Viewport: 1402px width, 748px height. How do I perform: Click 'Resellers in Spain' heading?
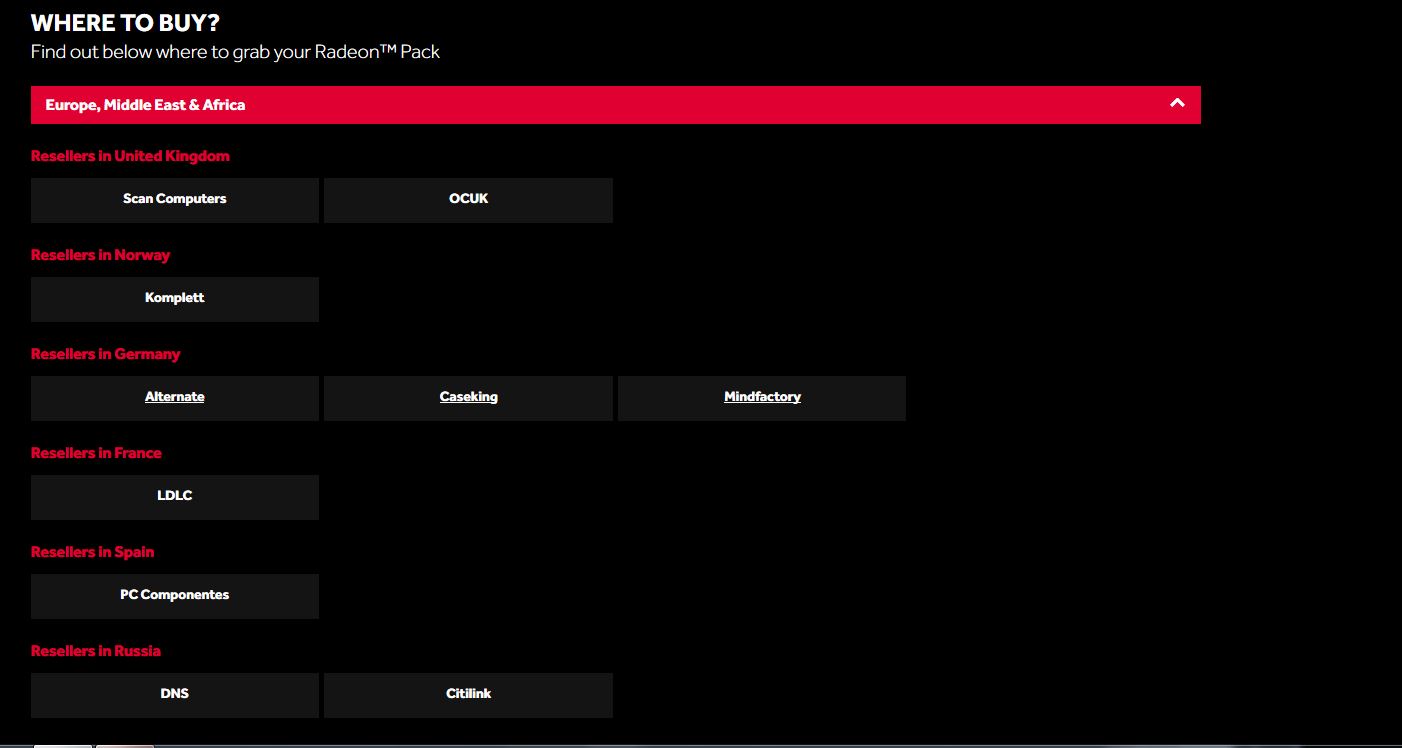coord(92,552)
